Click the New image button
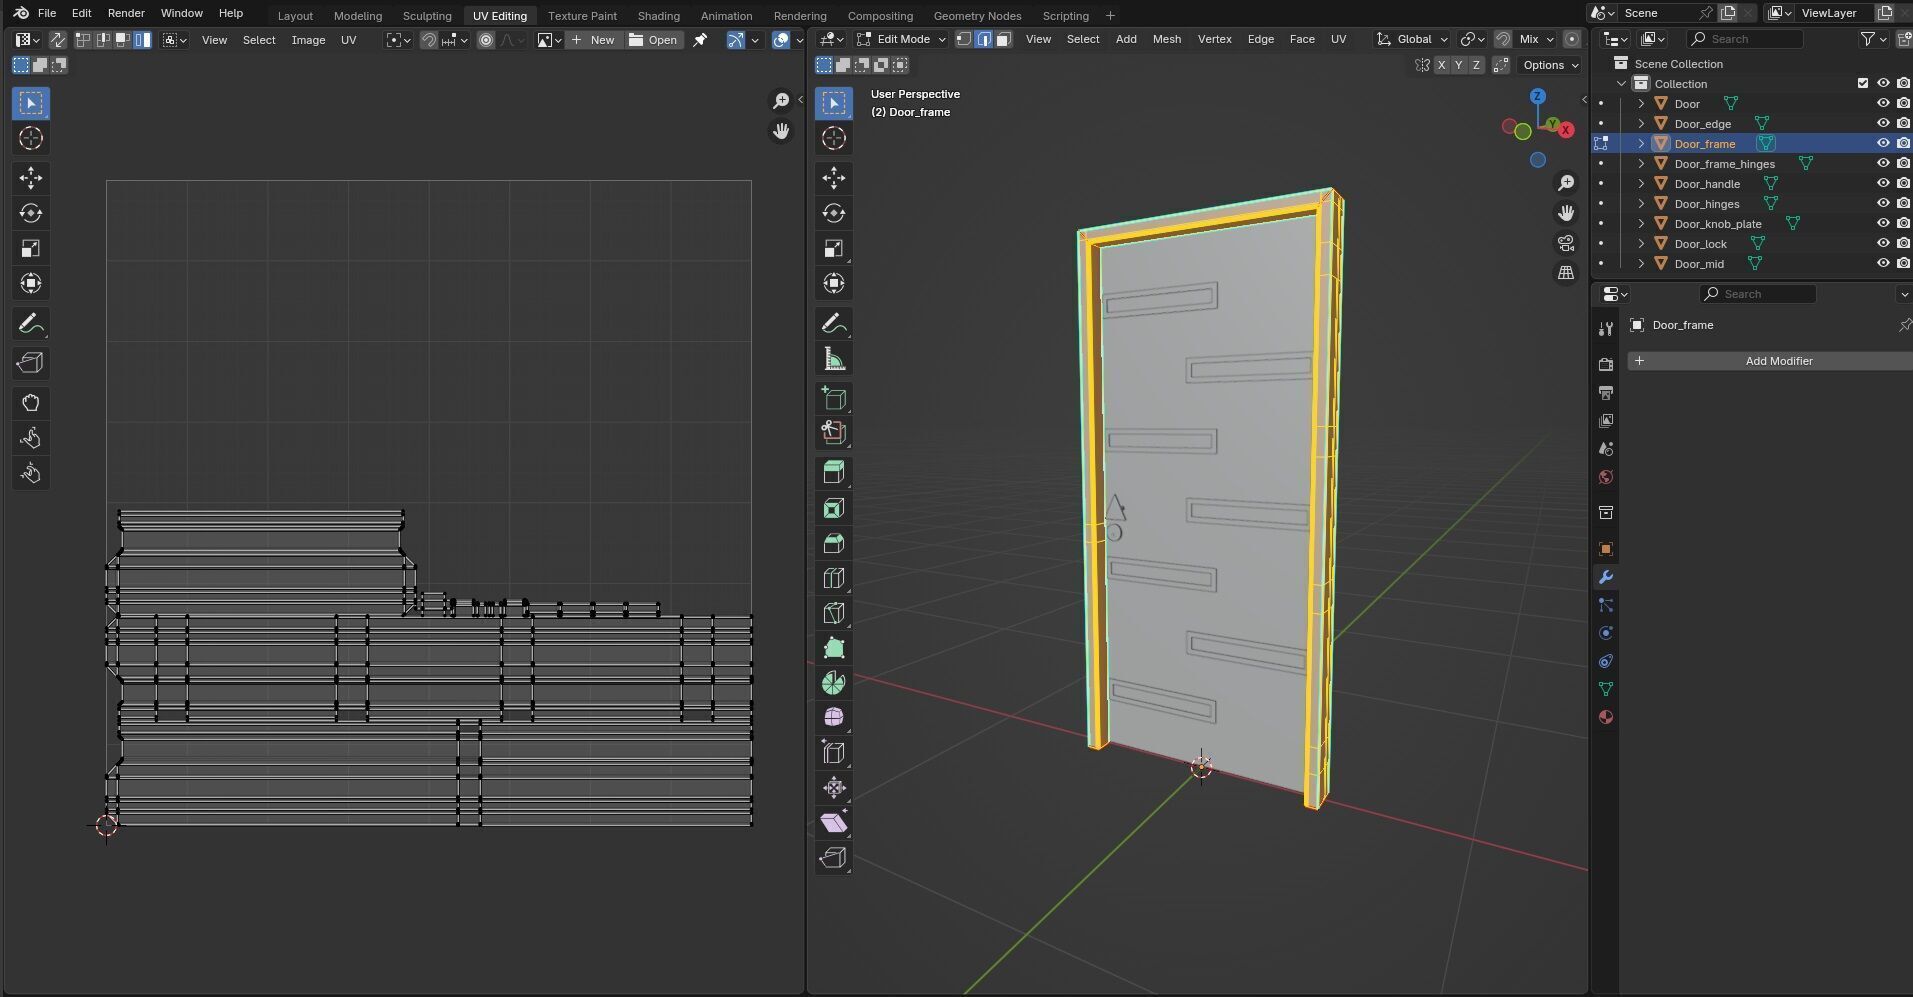 [x=593, y=40]
